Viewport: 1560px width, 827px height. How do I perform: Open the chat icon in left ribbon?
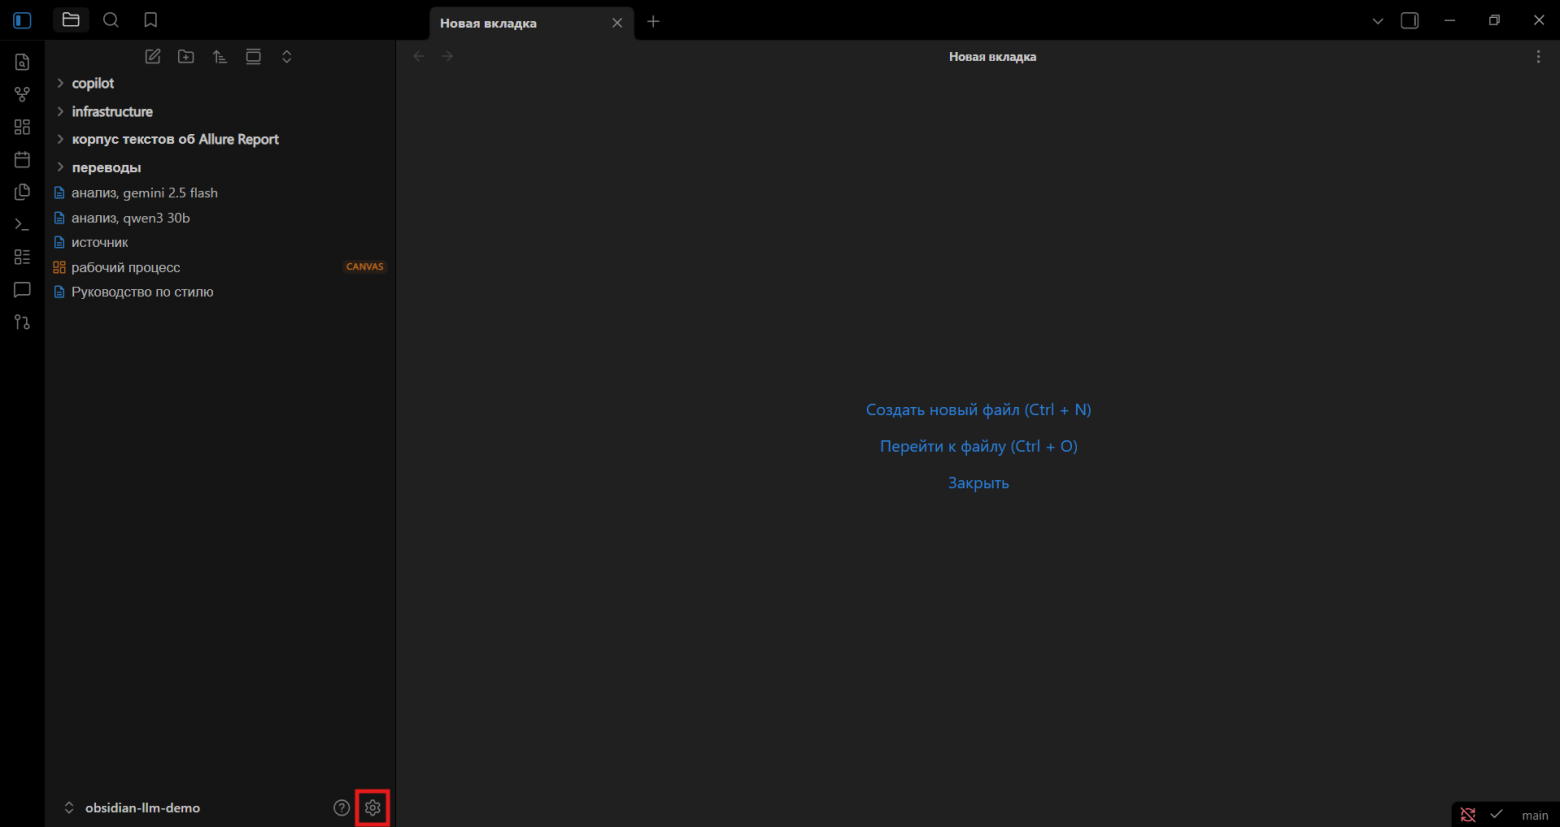coord(22,290)
